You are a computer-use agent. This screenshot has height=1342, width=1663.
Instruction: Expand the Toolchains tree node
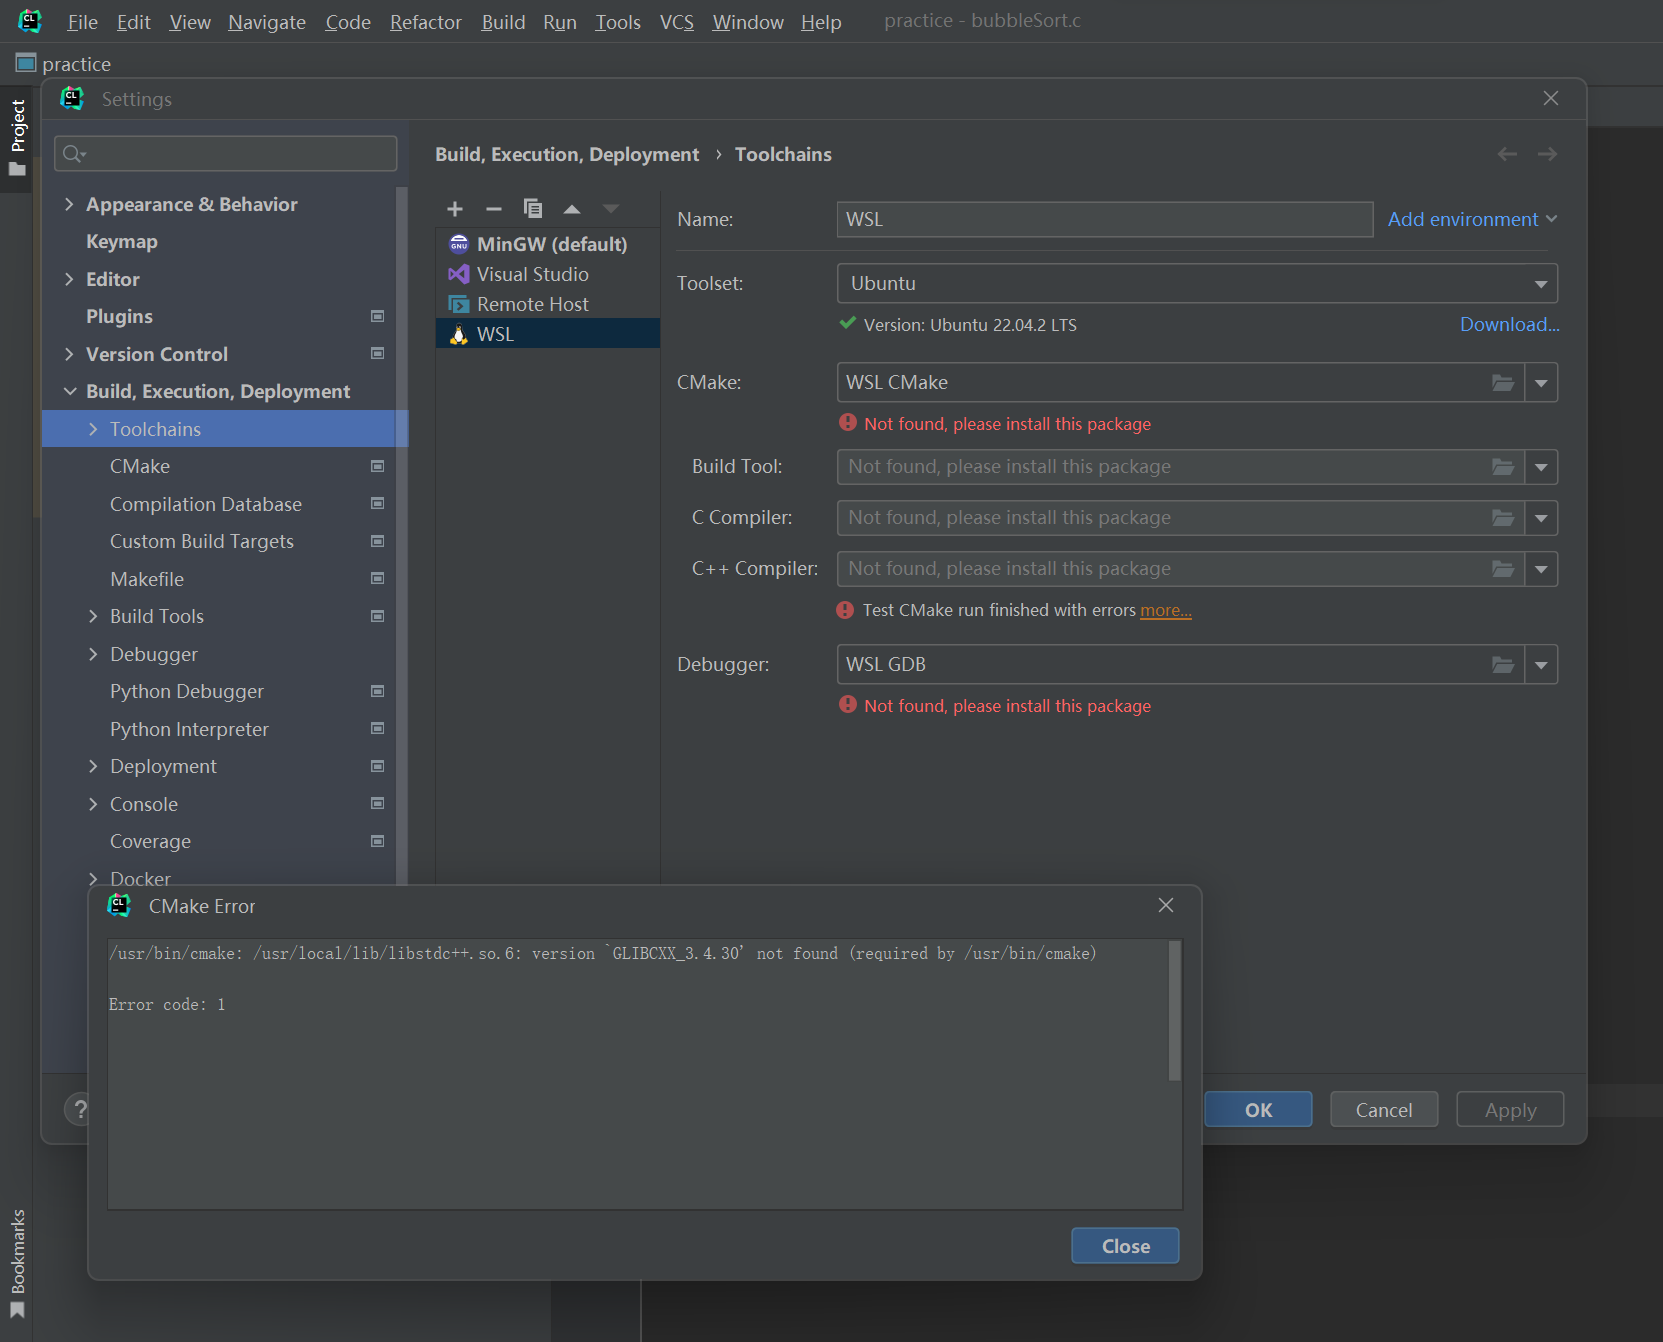click(x=91, y=428)
